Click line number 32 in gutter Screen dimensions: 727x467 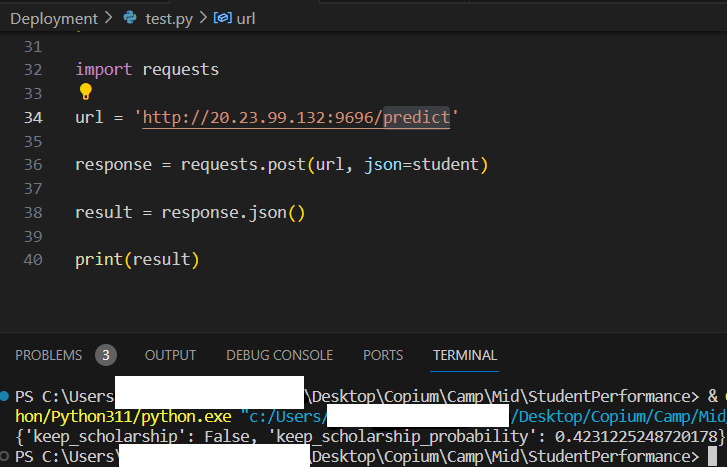[x=33, y=70]
